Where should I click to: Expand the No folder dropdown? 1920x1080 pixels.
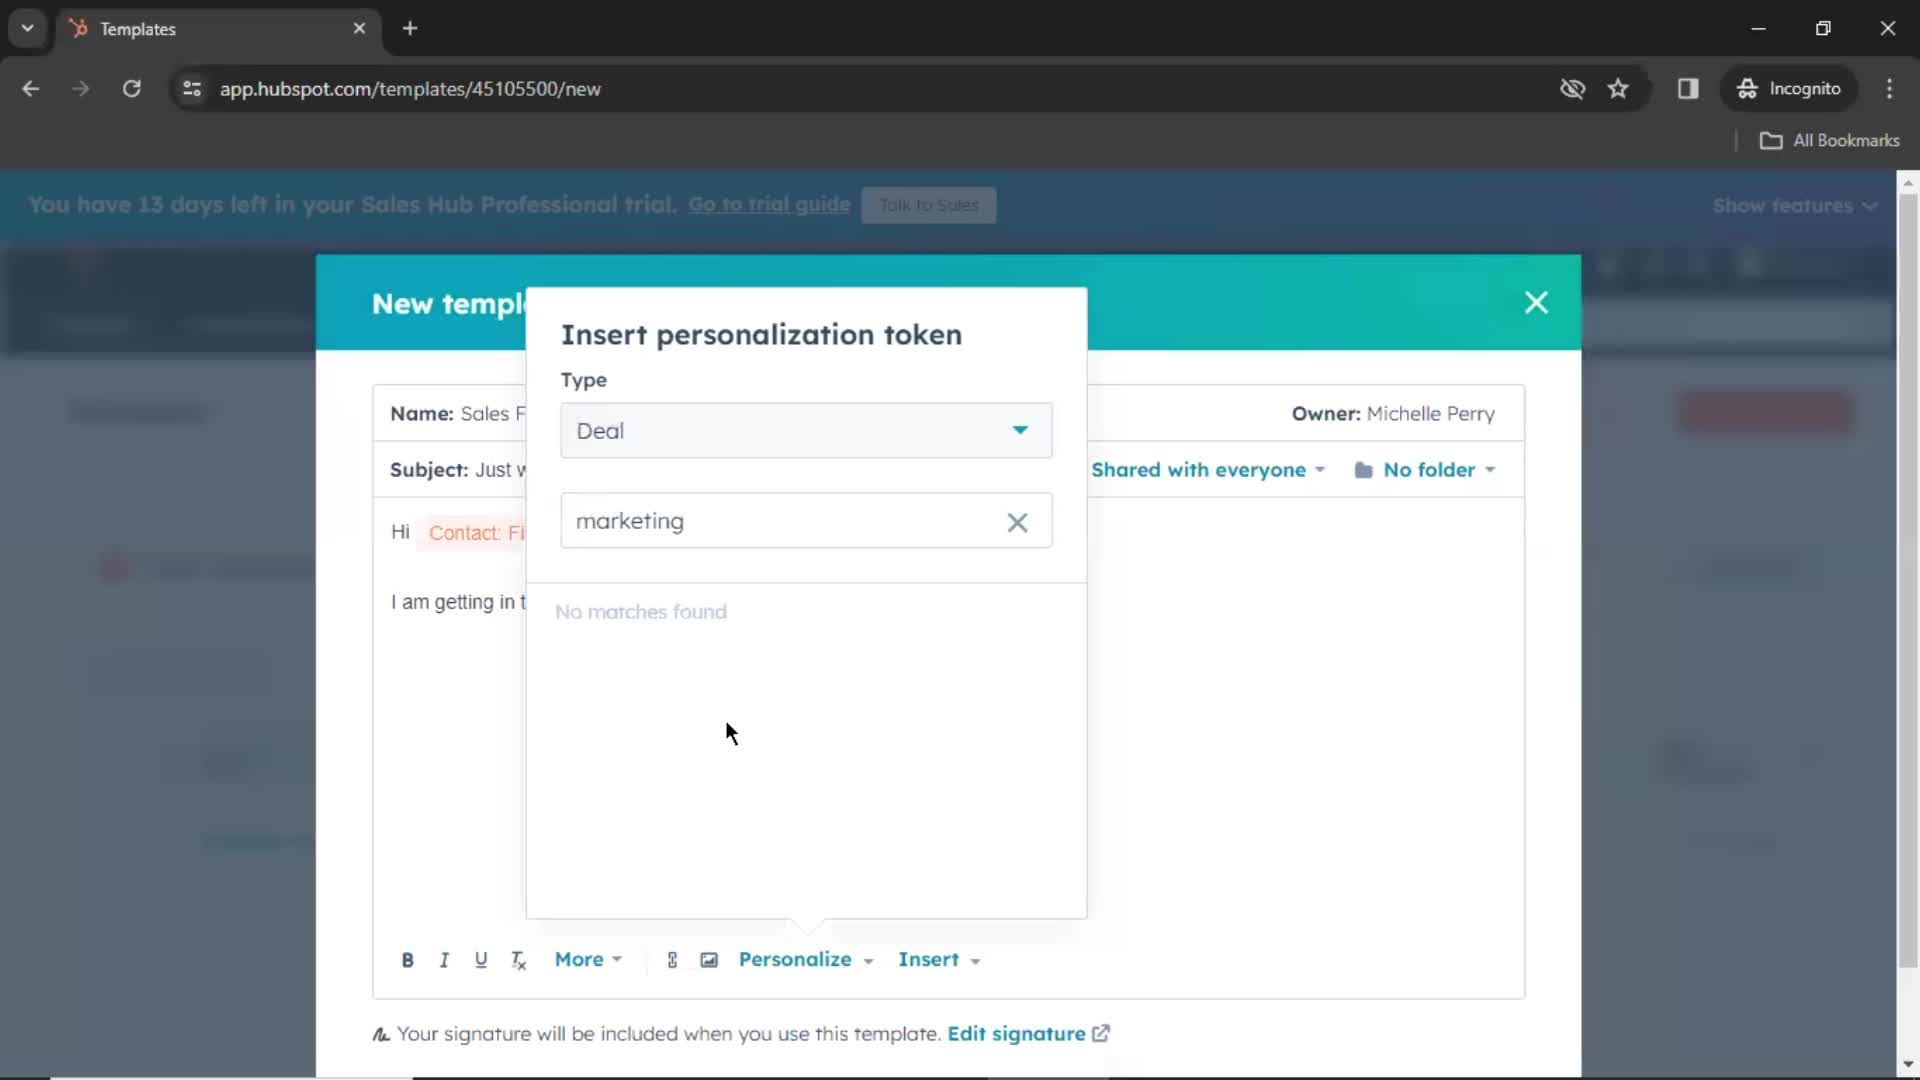(1429, 469)
